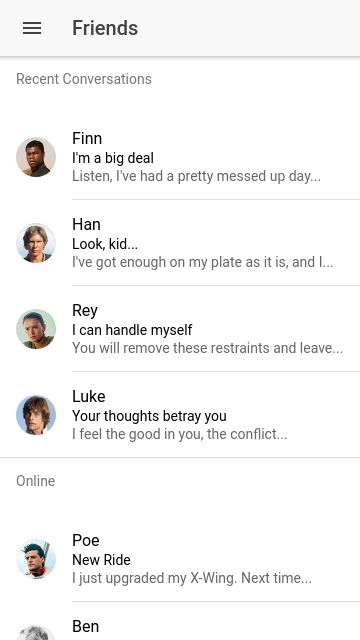The height and width of the screenshot is (640, 360).
Task: Open Finn's conversation name
Action: coord(87,138)
